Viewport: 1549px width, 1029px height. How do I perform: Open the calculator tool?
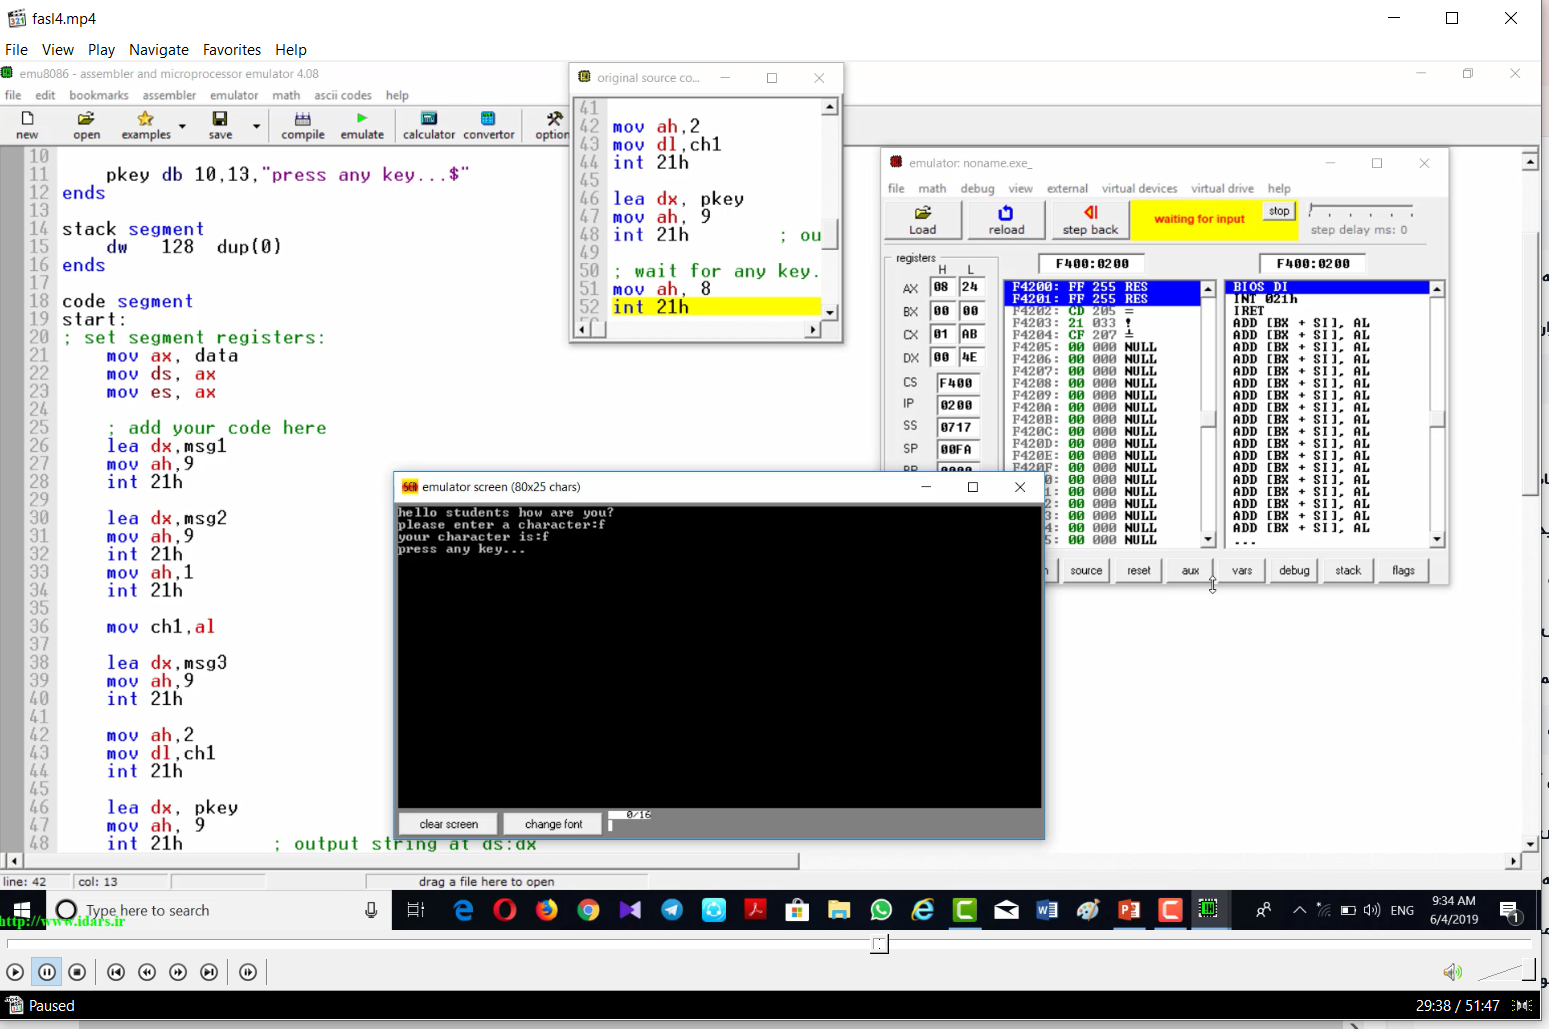pos(429,125)
